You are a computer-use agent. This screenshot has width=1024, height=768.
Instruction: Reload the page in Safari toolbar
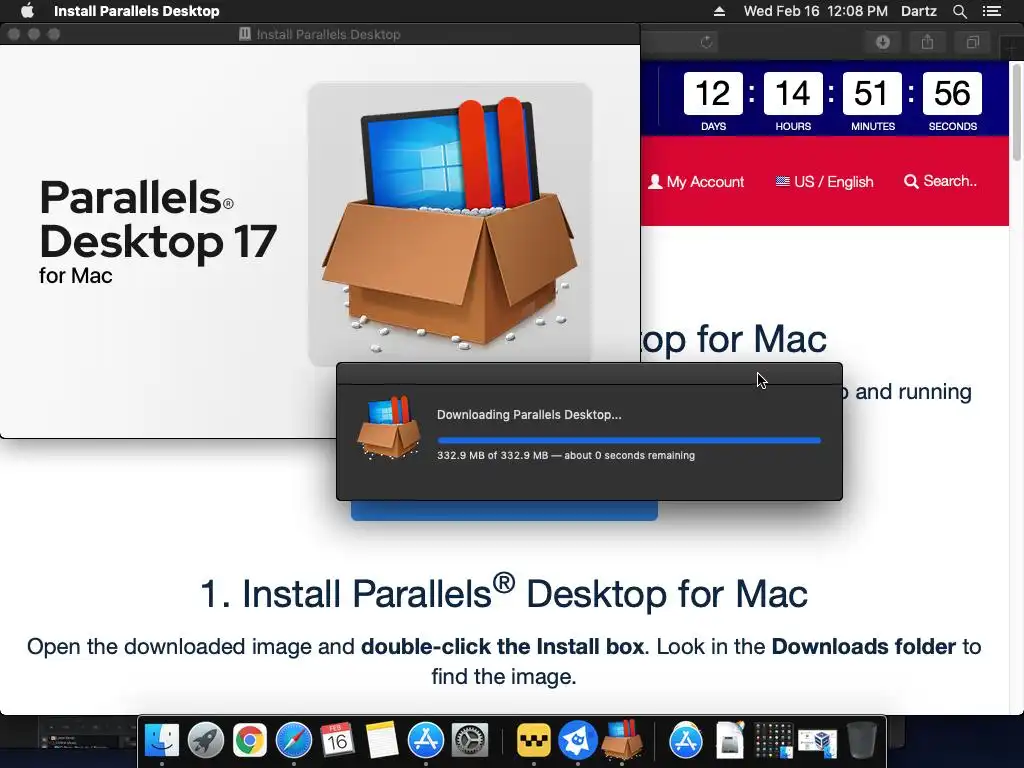pos(706,42)
